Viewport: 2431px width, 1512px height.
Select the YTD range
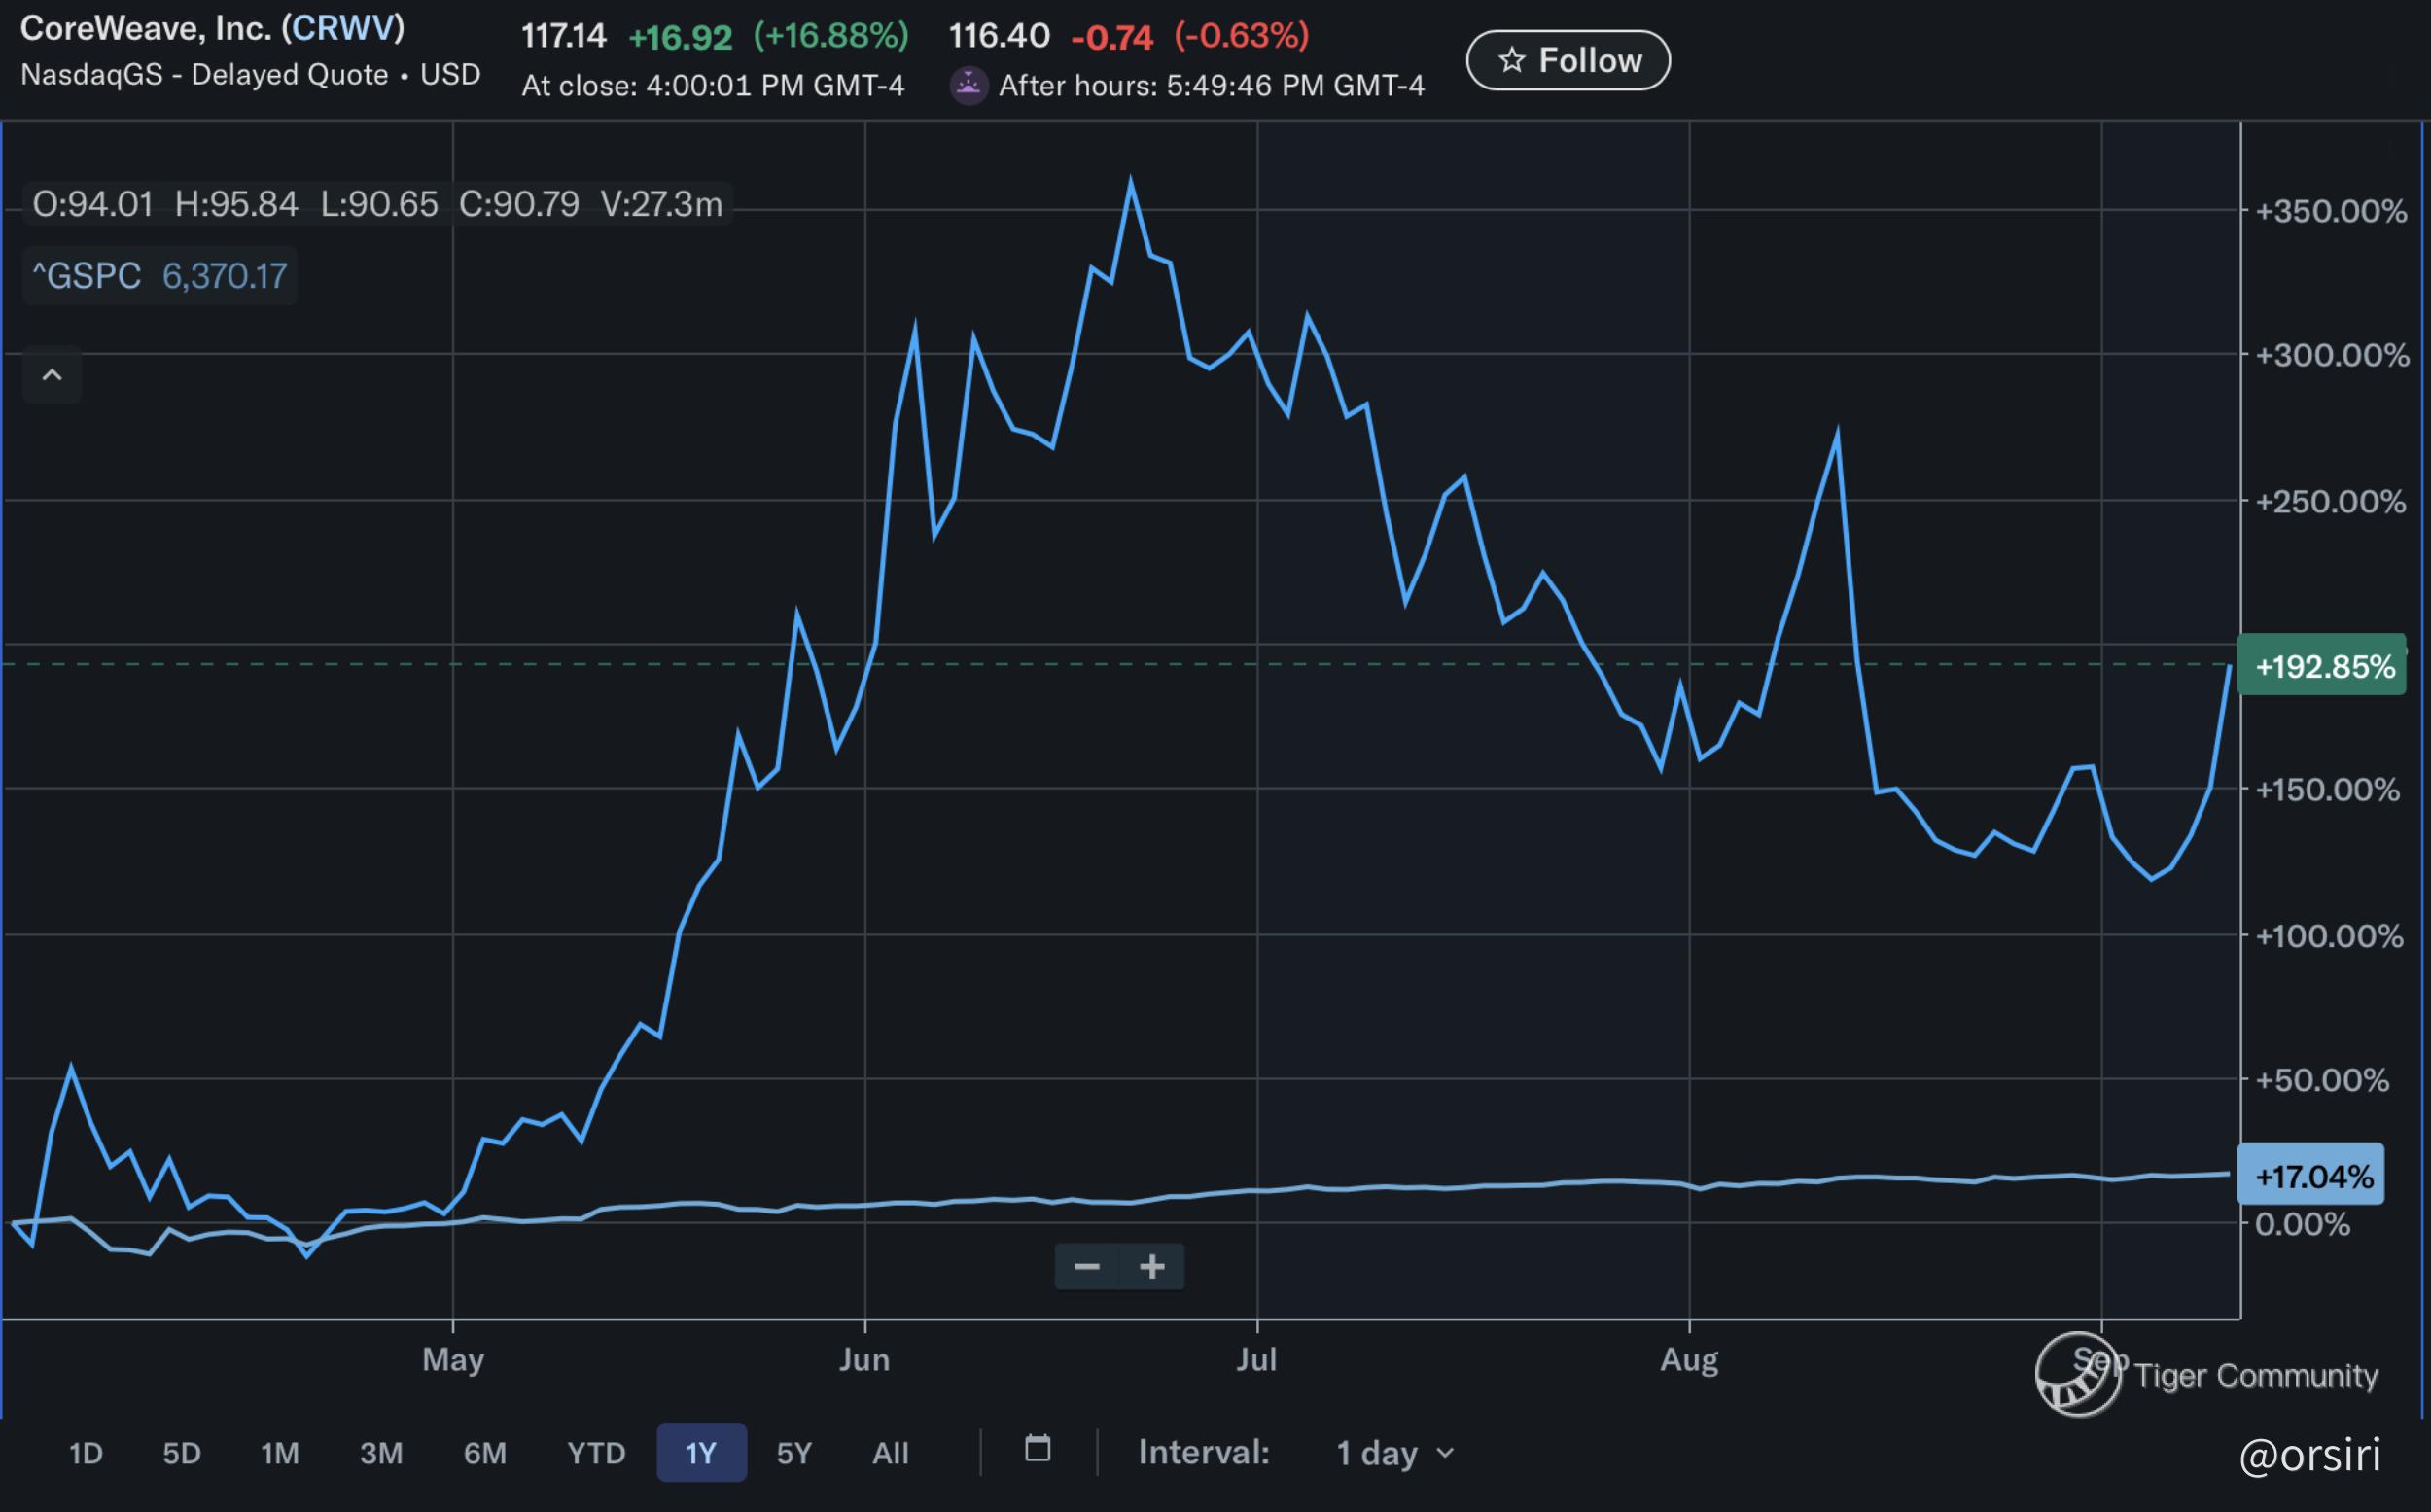click(x=596, y=1453)
